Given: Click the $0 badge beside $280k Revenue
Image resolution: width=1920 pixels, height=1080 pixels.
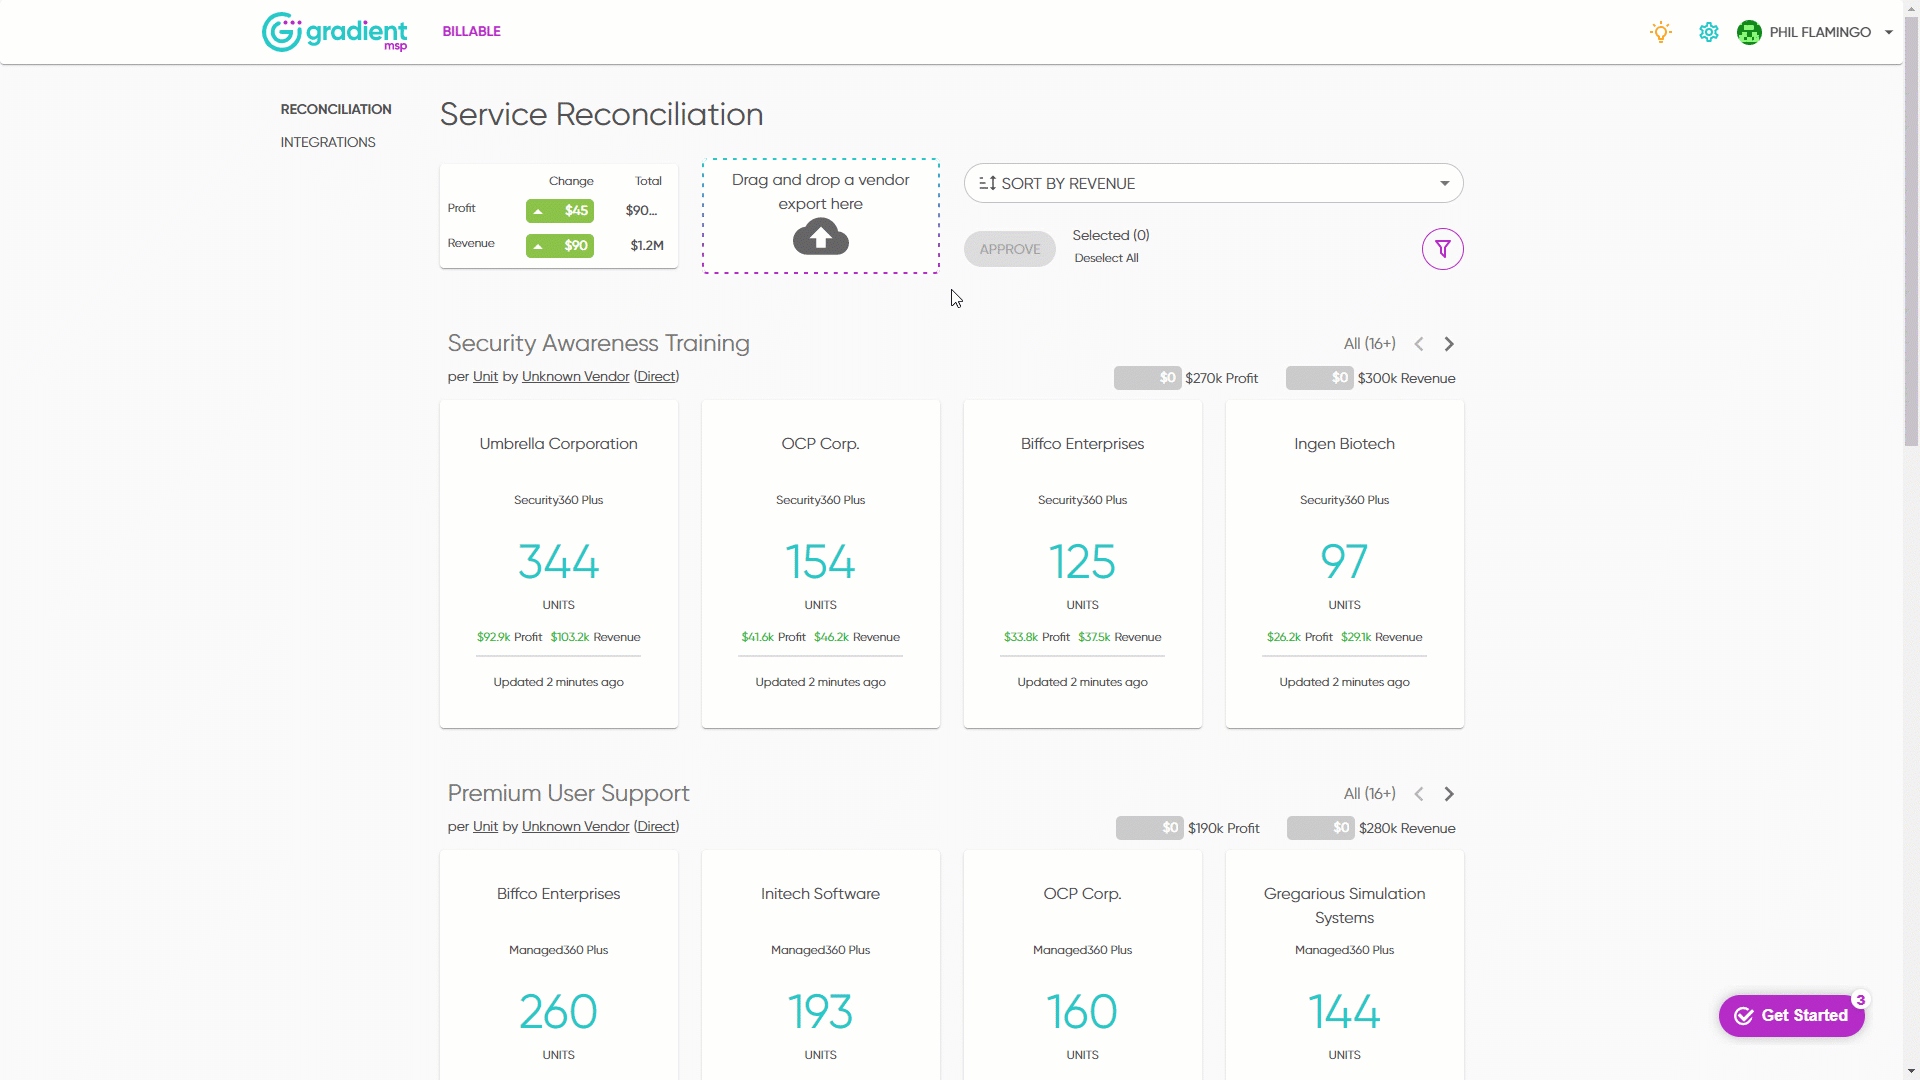Looking at the screenshot, I should [1320, 828].
